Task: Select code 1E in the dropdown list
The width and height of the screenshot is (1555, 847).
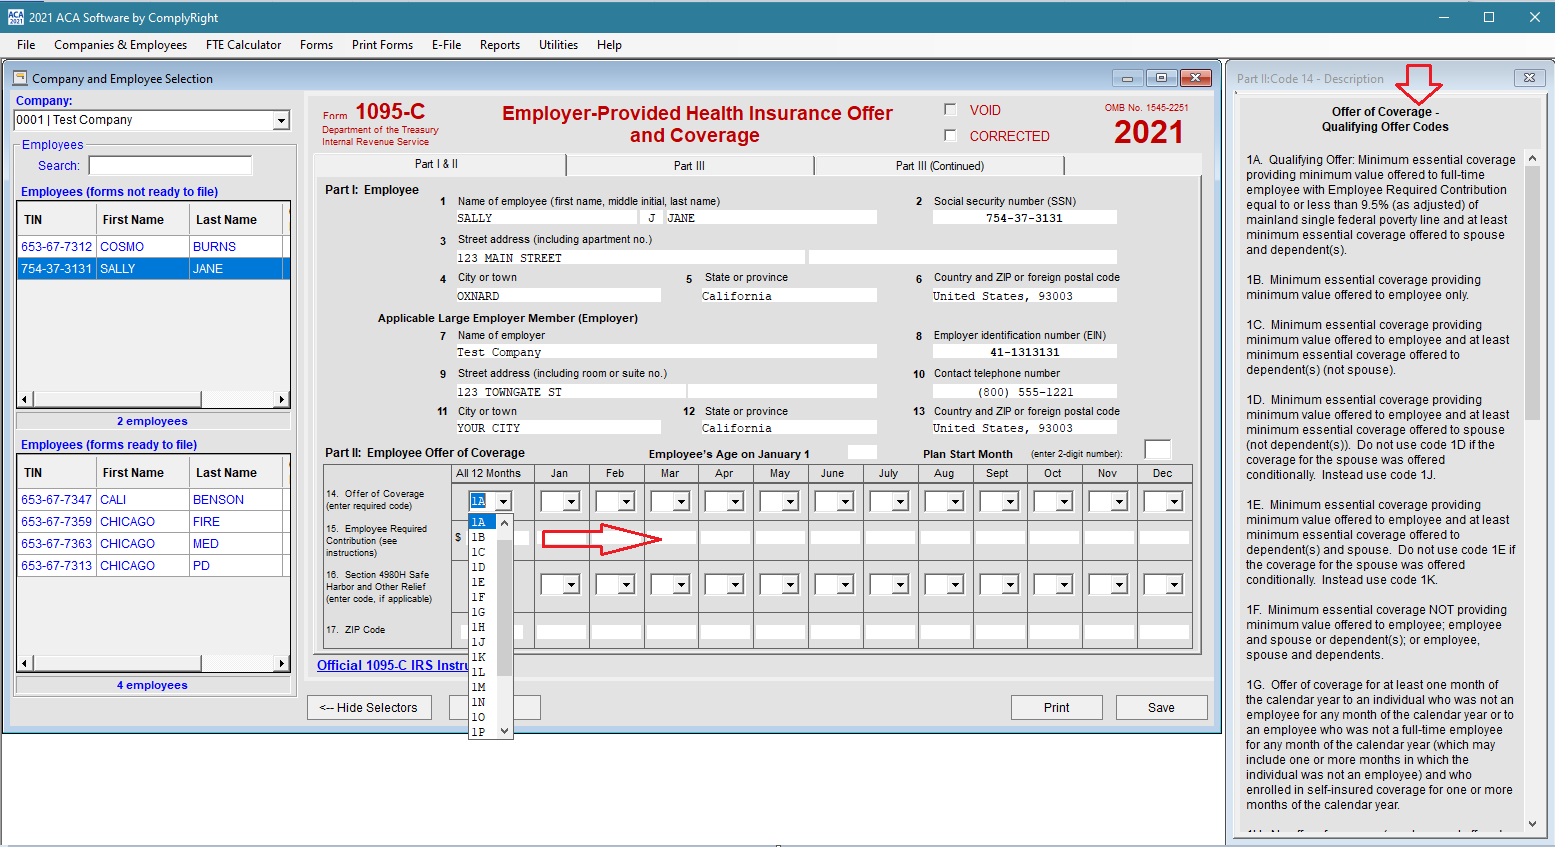Action: click(x=479, y=582)
